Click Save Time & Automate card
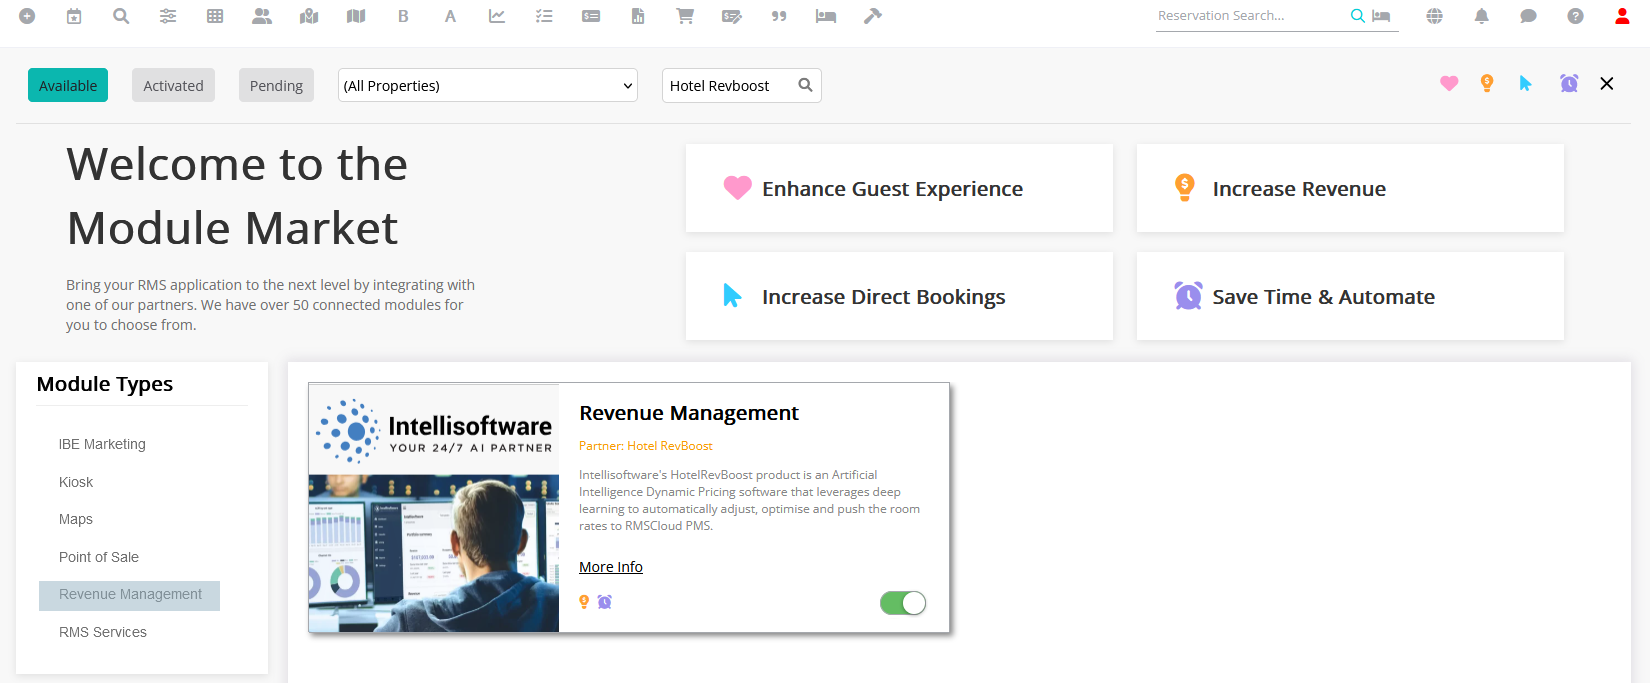The height and width of the screenshot is (690, 1651). coord(1350,296)
